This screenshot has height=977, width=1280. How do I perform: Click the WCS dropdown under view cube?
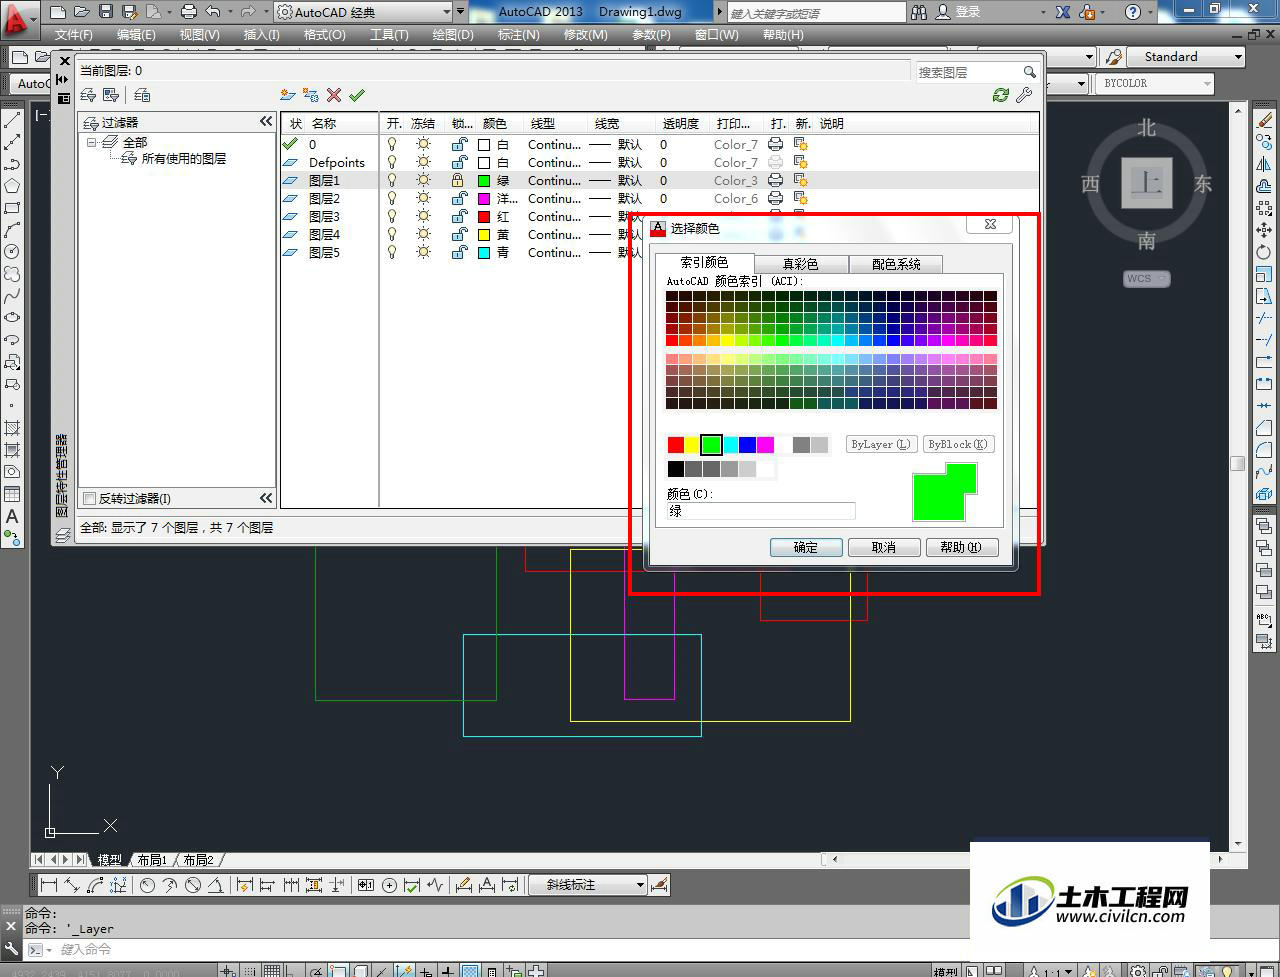pyautogui.click(x=1146, y=279)
